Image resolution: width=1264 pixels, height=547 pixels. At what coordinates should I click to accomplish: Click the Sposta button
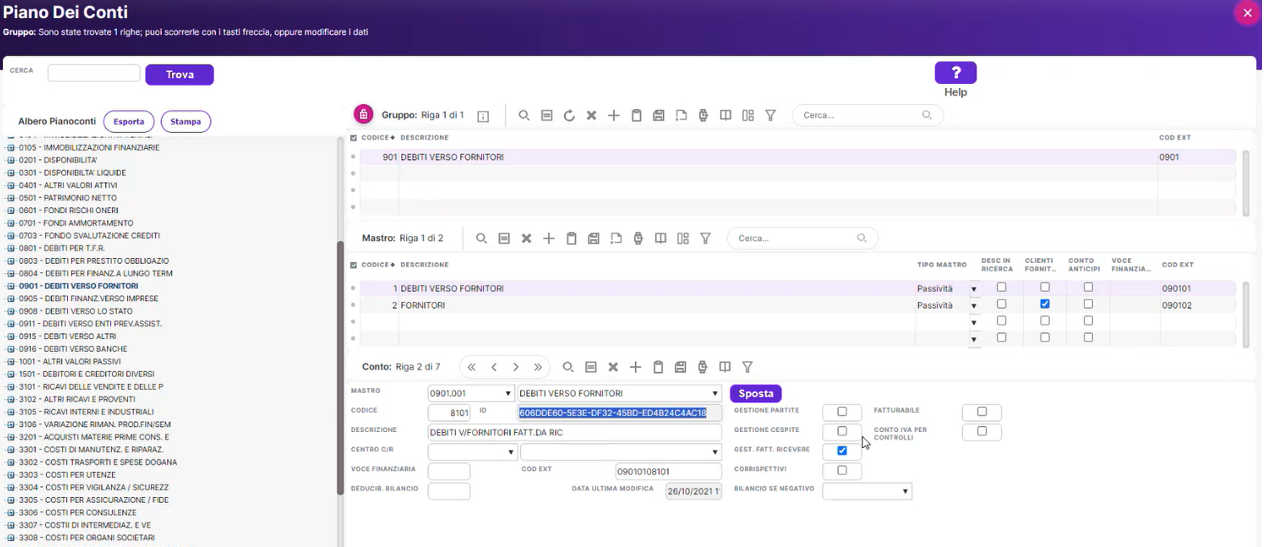(755, 394)
